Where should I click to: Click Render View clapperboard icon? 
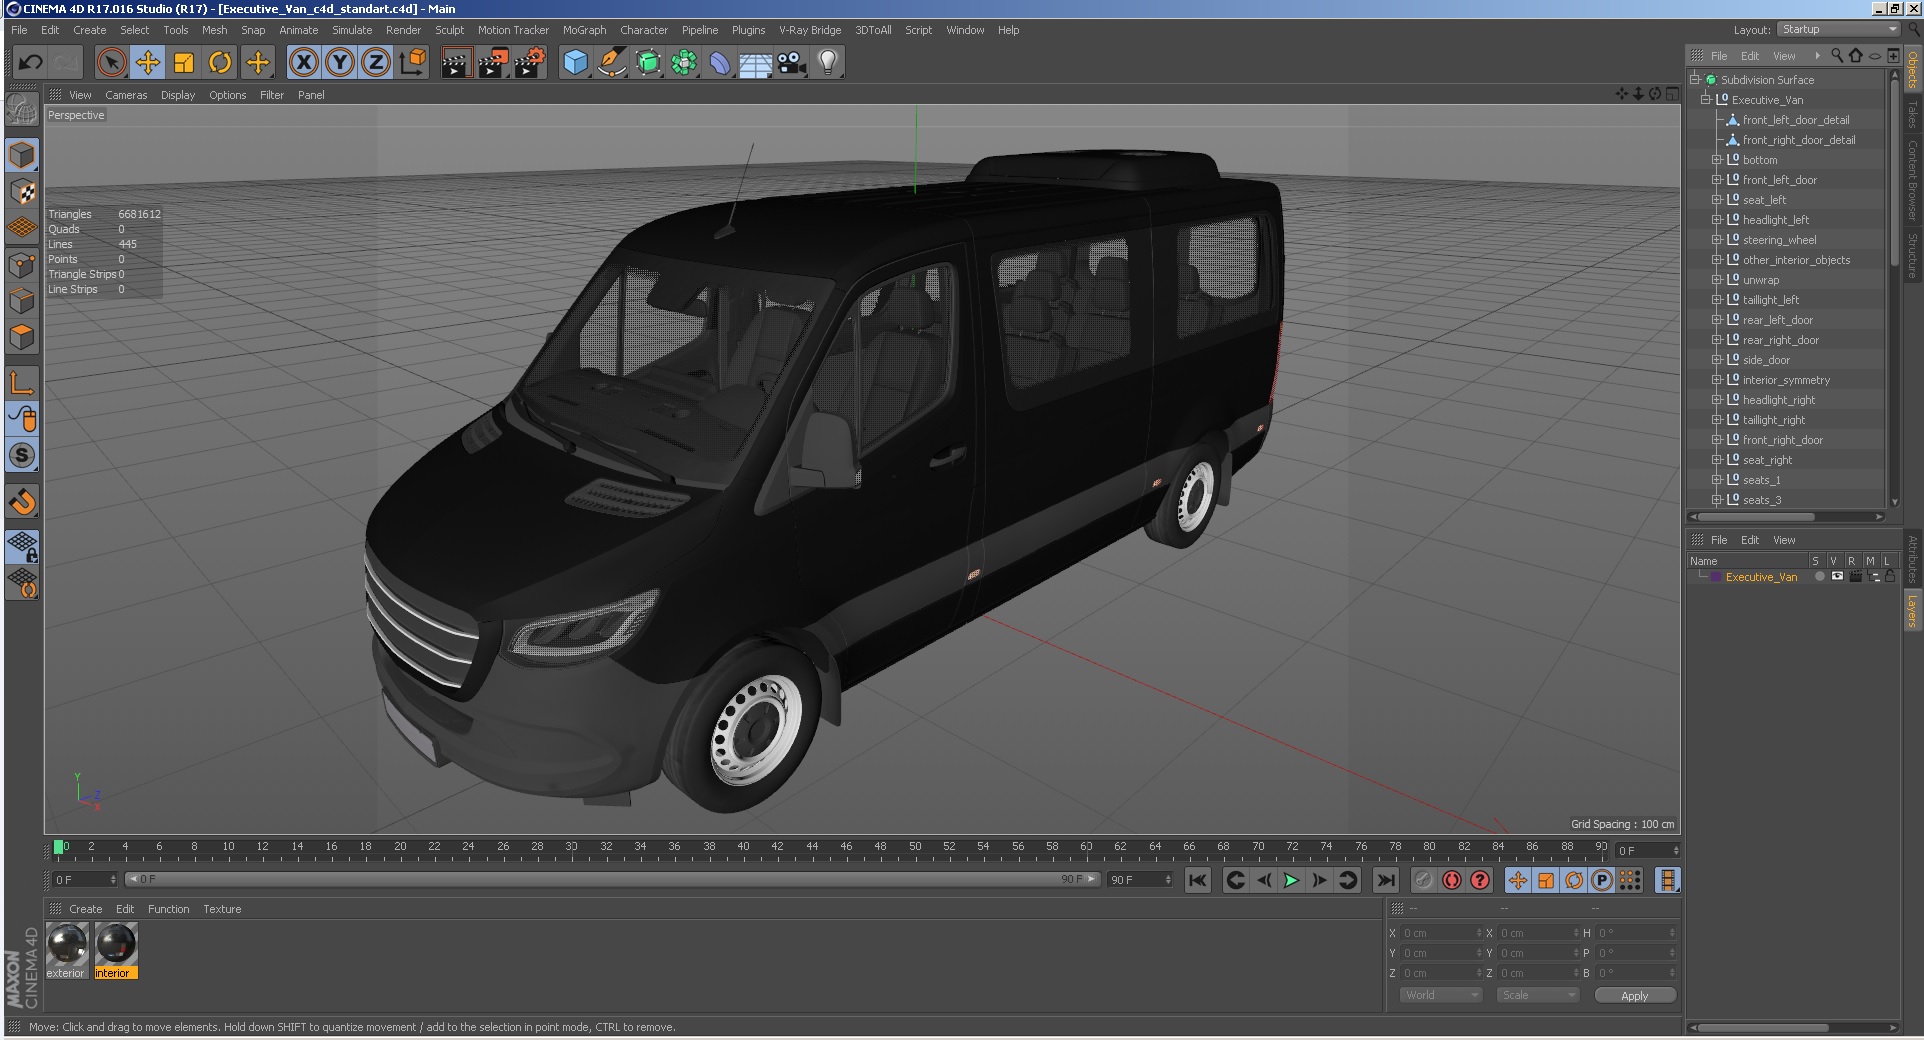point(456,63)
